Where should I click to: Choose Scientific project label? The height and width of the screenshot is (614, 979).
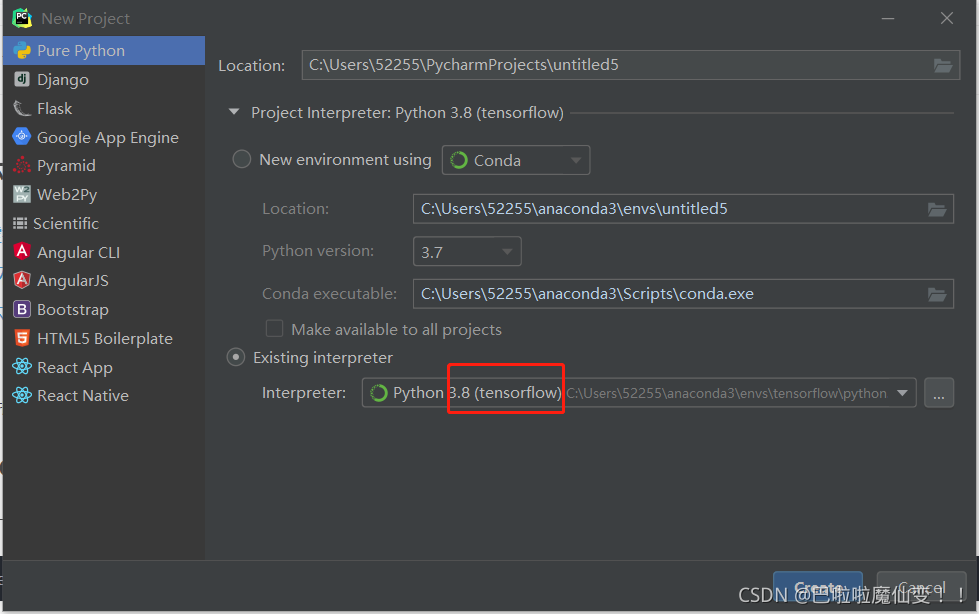coord(66,224)
